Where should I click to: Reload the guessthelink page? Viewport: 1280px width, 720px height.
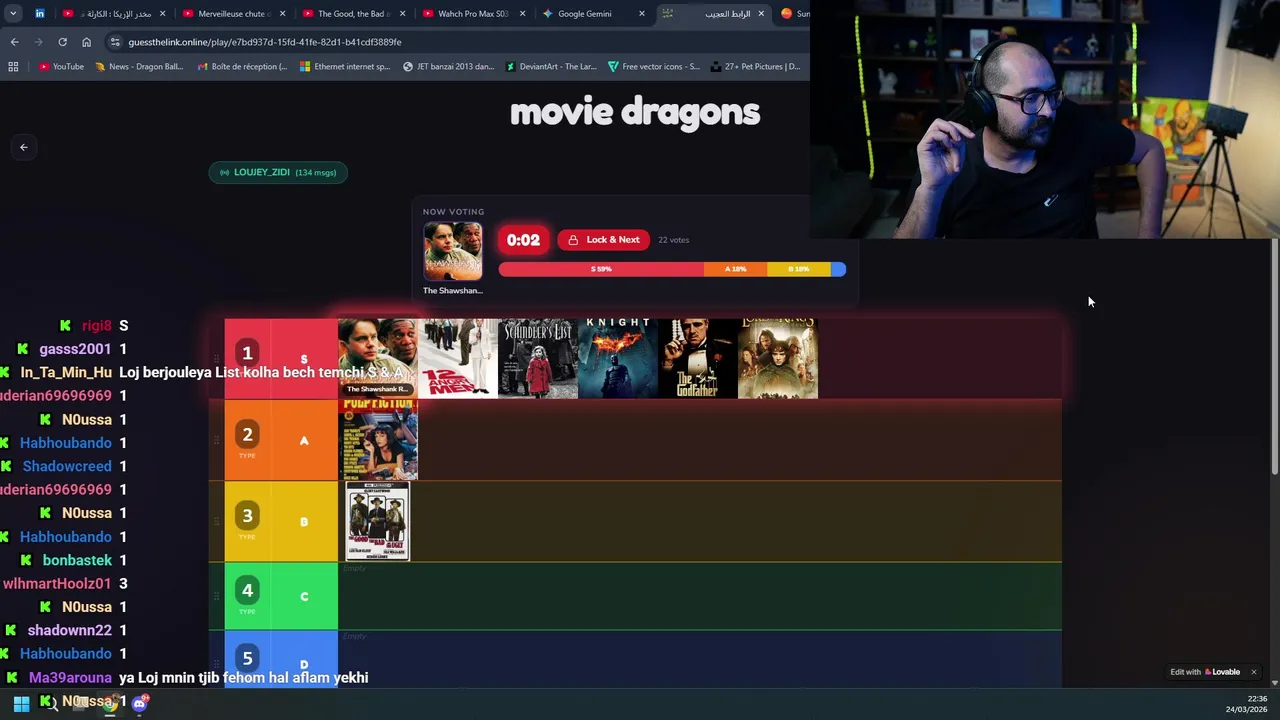pyautogui.click(x=62, y=42)
